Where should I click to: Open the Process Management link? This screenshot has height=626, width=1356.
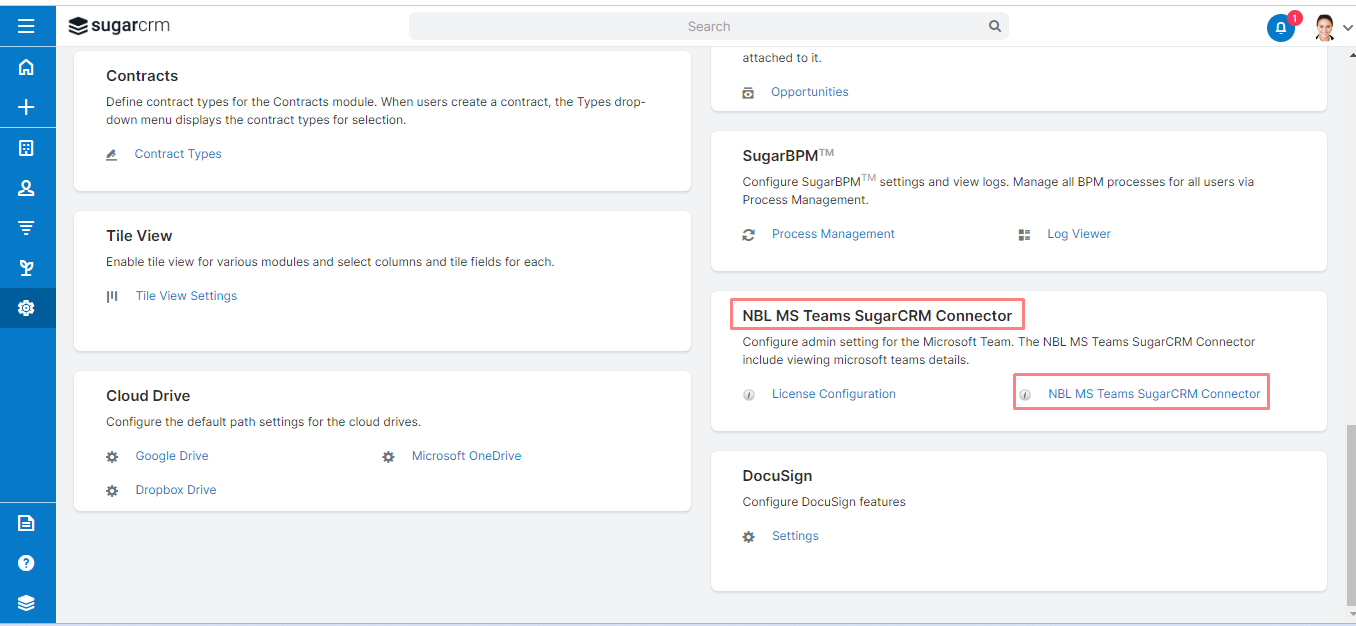coord(833,234)
